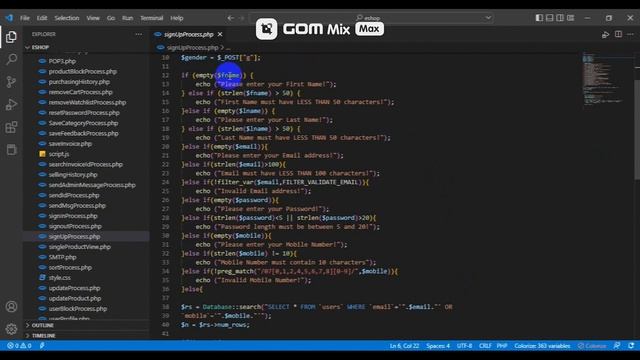Click the Colorize button in status bar
640x360 pixels.
(x=592, y=346)
